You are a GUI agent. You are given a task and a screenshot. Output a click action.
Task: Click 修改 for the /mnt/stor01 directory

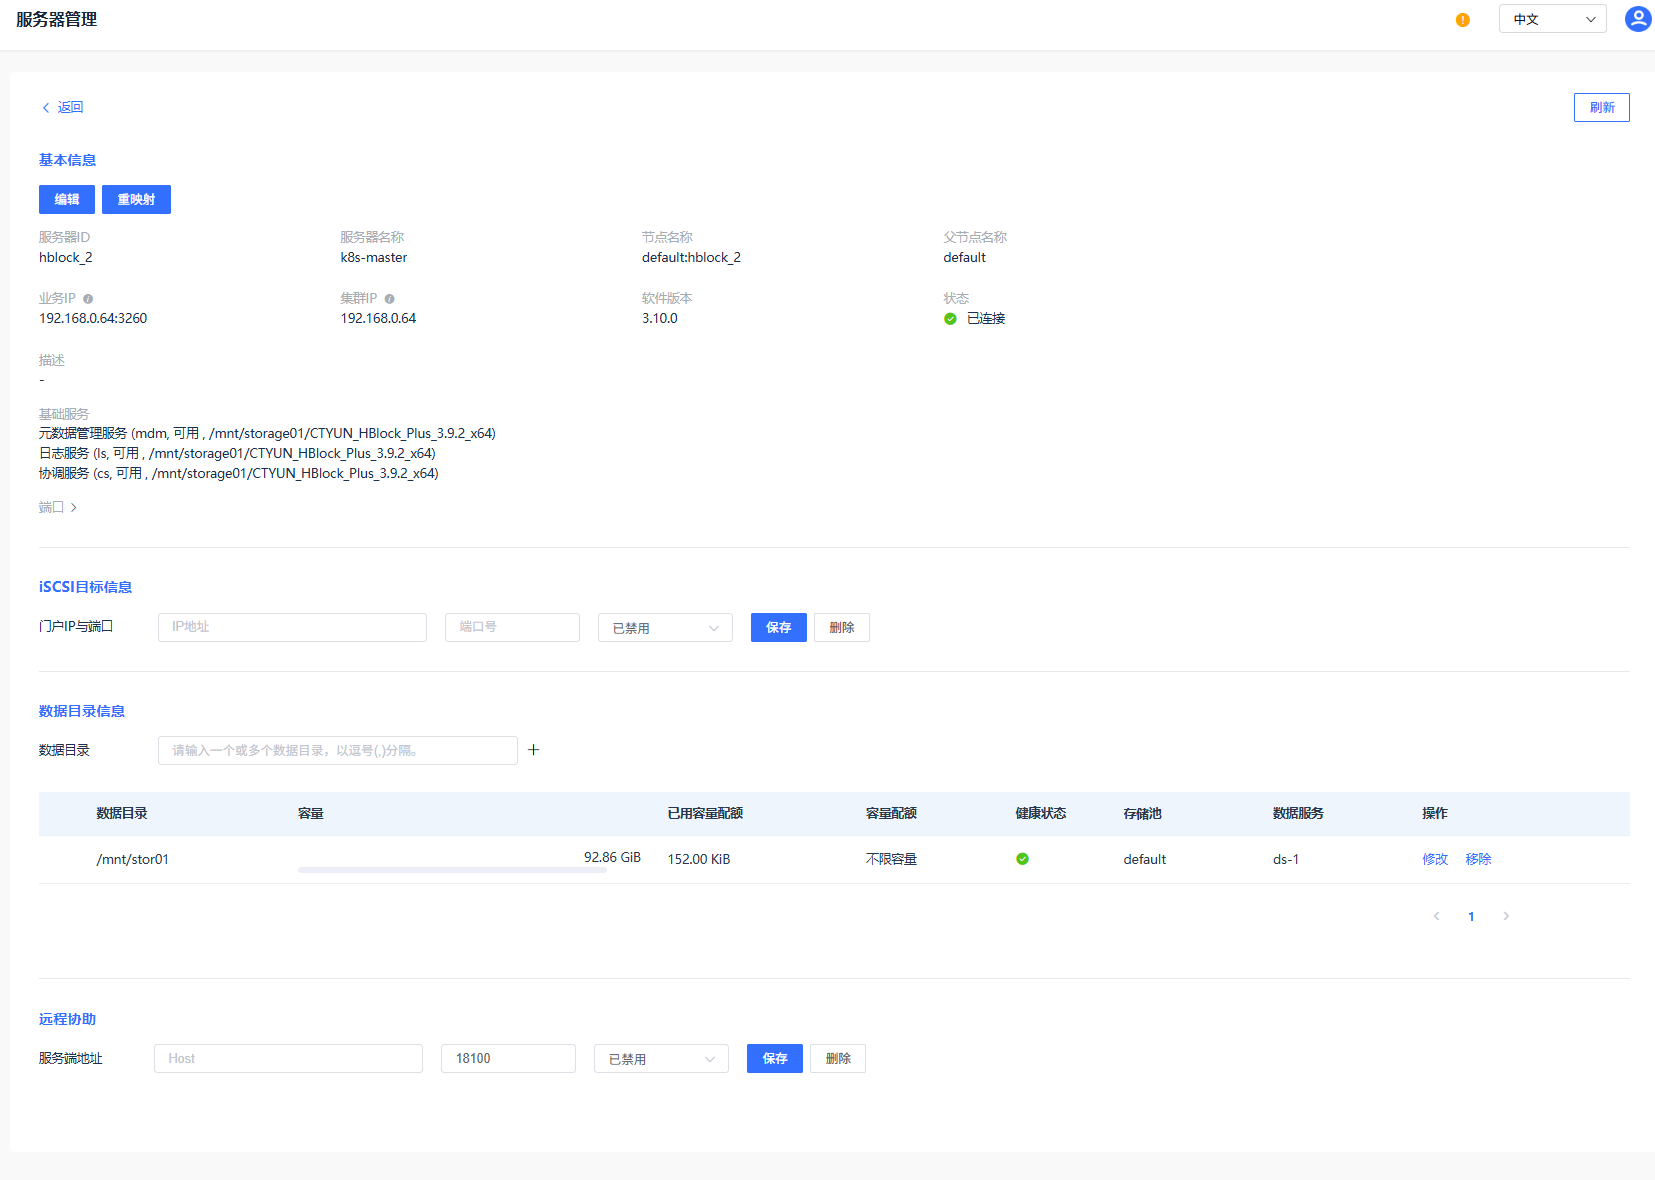pyautogui.click(x=1435, y=859)
